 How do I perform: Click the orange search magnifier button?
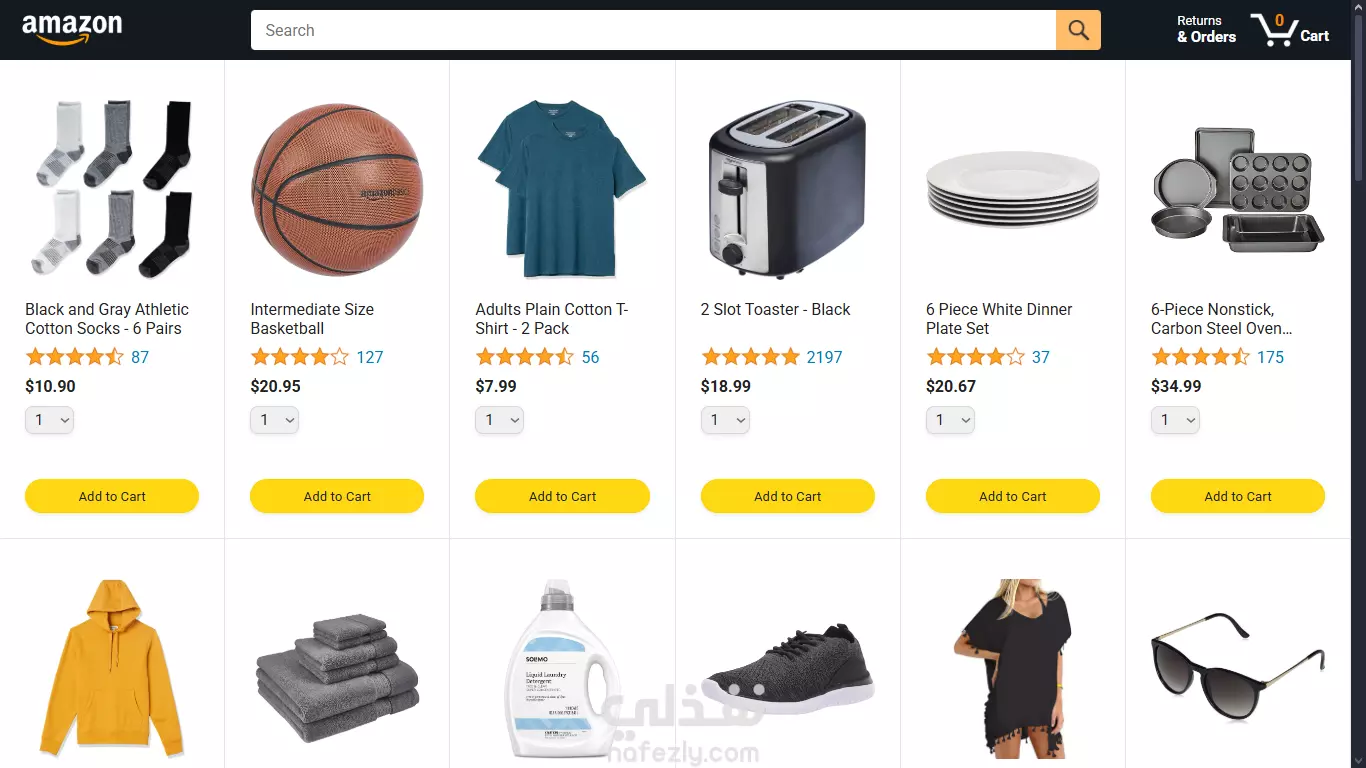(x=1078, y=30)
